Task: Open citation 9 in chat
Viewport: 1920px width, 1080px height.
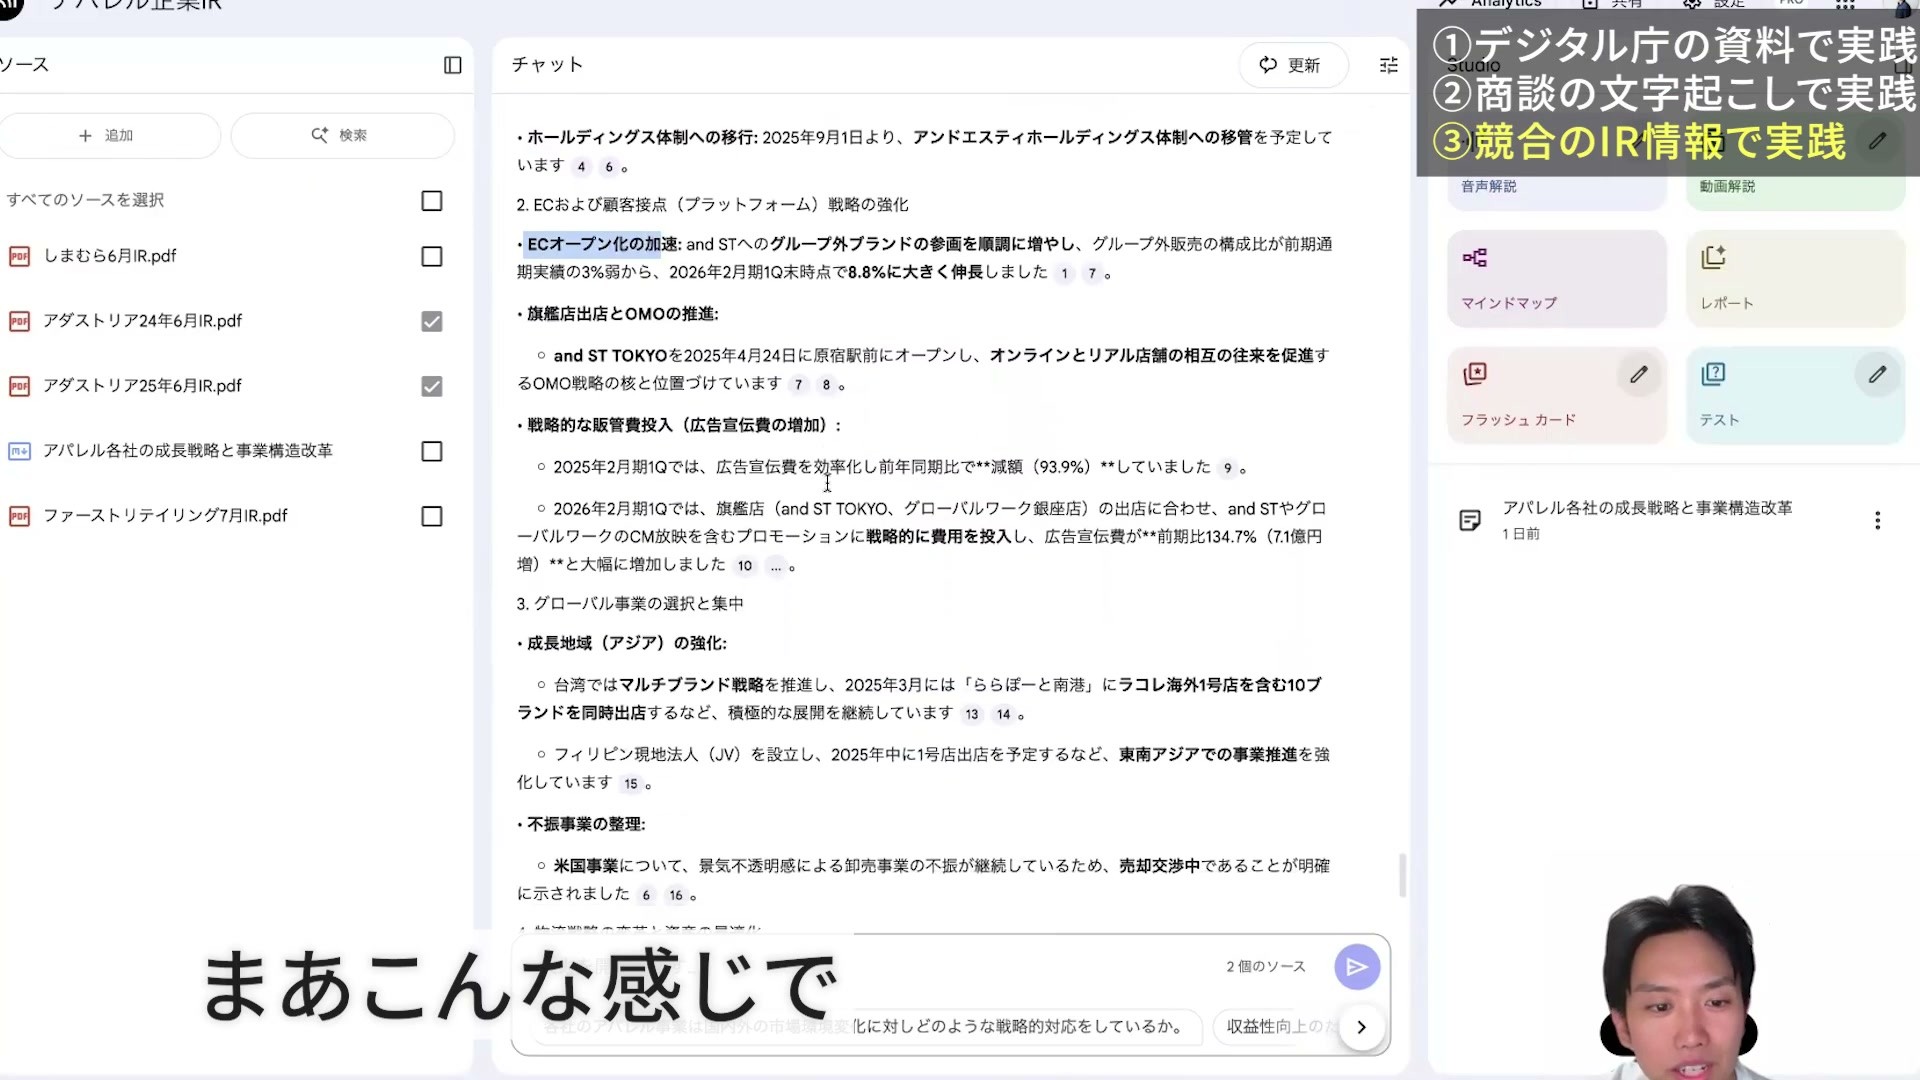Action: tap(1227, 468)
